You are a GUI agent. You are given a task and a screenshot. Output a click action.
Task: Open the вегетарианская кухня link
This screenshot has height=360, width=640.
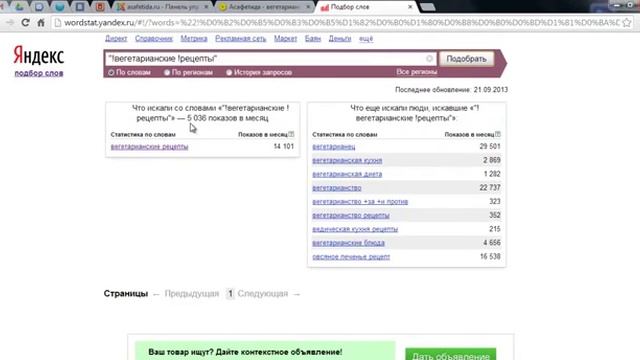coord(347,160)
